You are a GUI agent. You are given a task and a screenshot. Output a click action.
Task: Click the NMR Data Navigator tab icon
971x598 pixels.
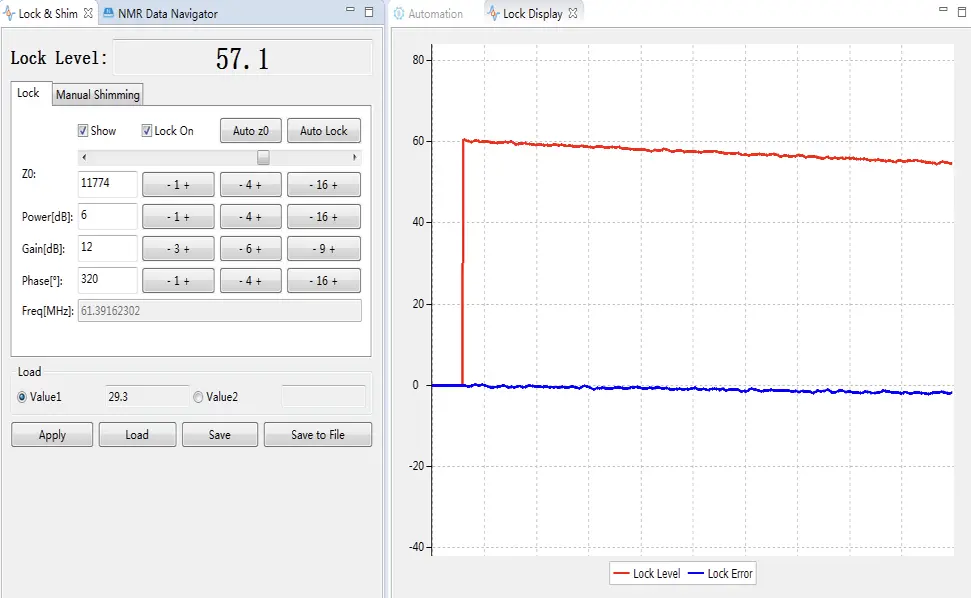(x=108, y=14)
